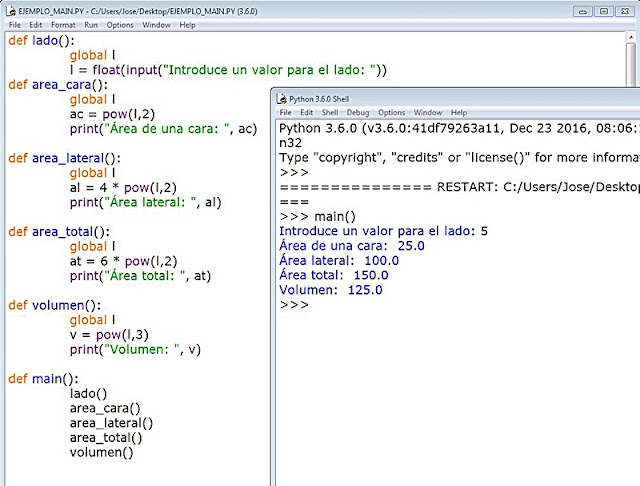
Task: Click the IDLE Python icon in editor title bar
Action: 11,11
